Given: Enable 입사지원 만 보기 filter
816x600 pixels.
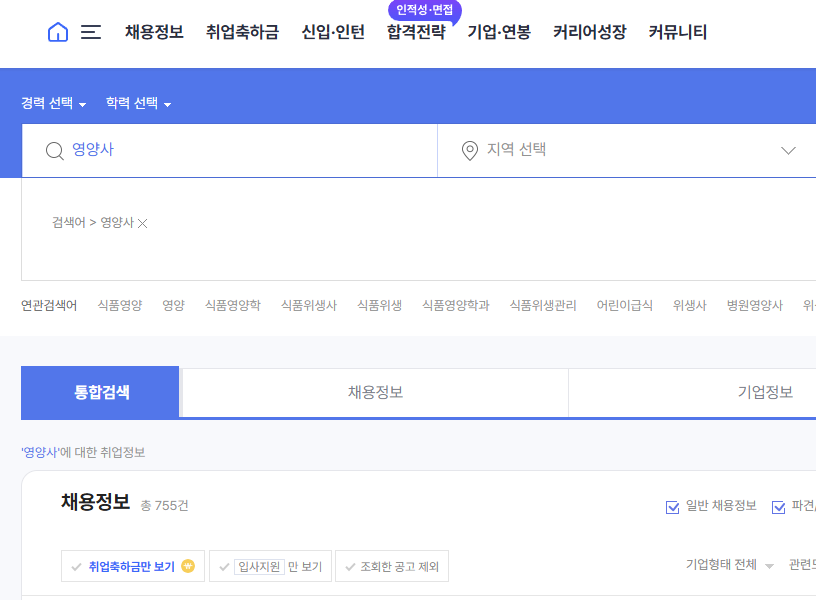Looking at the screenshot, I should click(x=270, y=566).
